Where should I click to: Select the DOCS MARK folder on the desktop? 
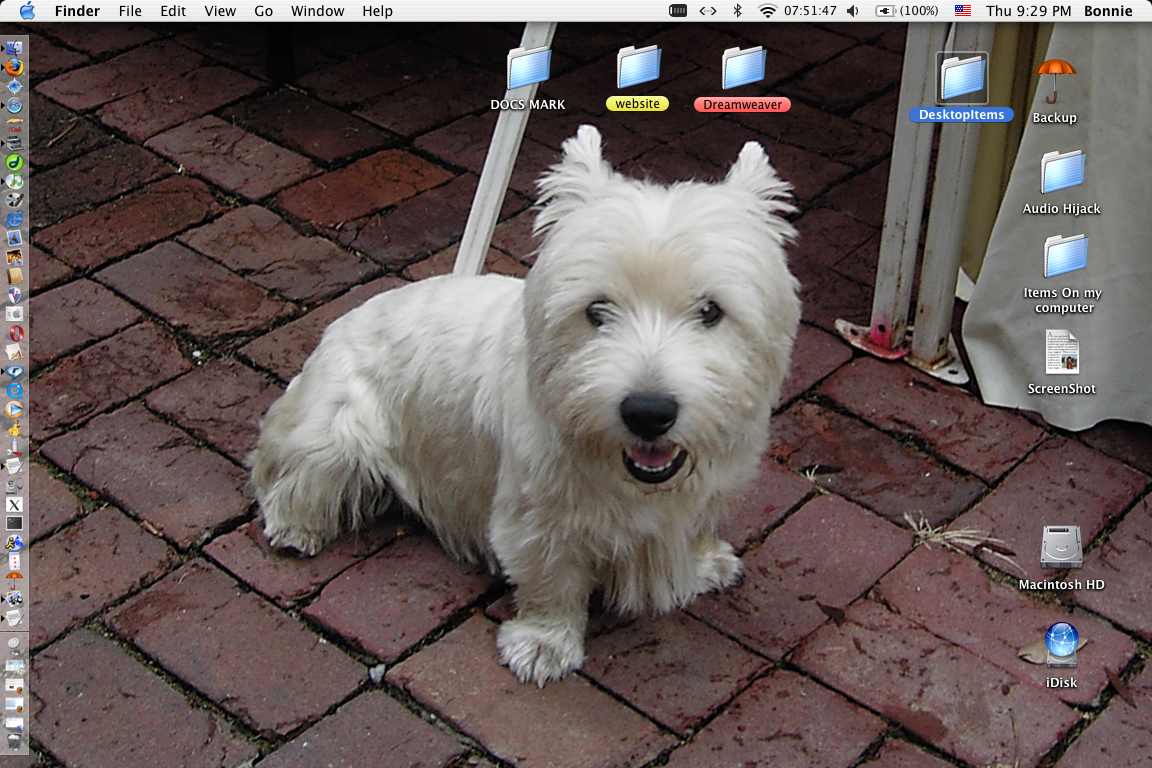[x=528, y=69]
